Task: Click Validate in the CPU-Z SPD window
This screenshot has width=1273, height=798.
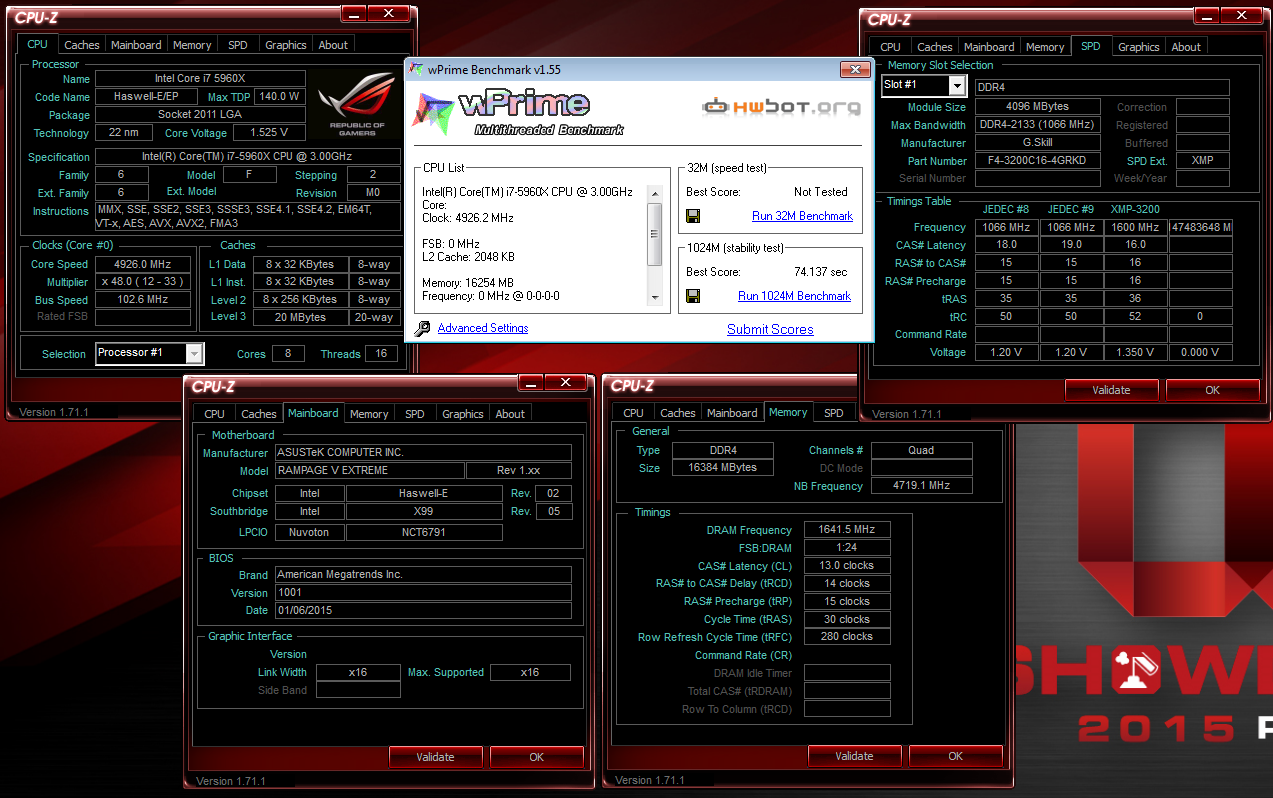Action: [1111, 390]
